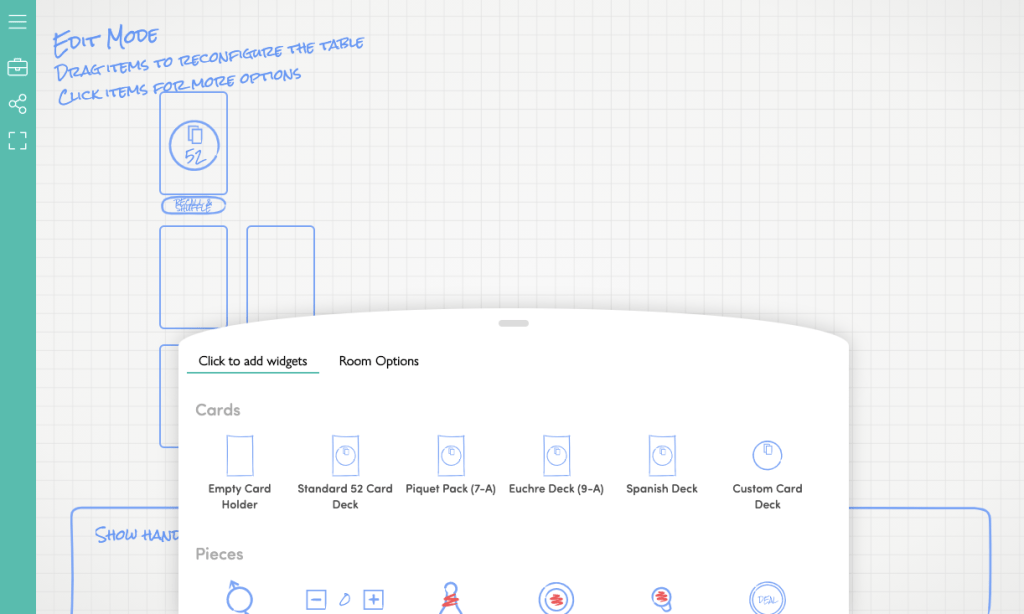Click the share icon in sidebar
This screenshot has width=1024, height=614.
tap(17, 104)
